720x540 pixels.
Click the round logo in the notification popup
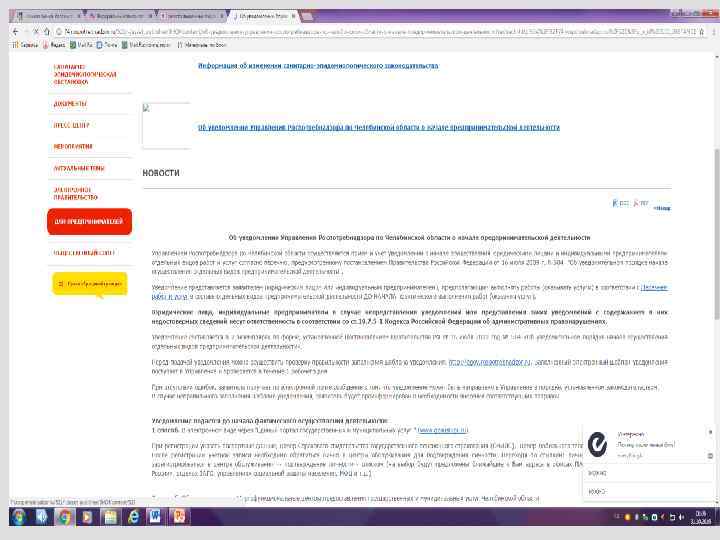[598, 444]
